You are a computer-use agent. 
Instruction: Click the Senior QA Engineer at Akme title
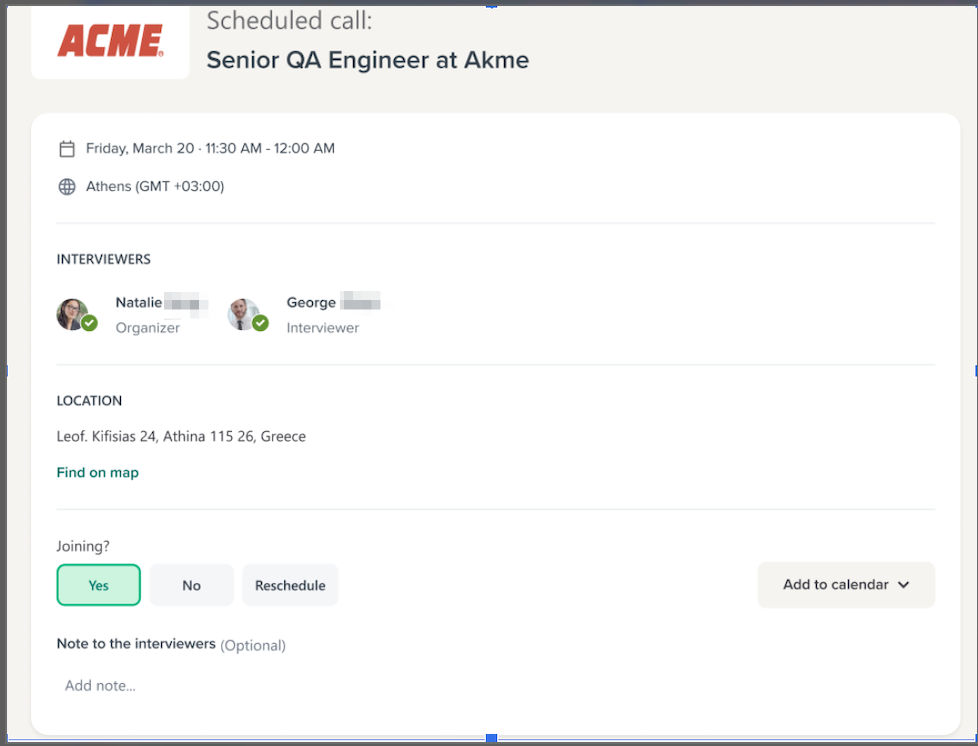[367, 60]
